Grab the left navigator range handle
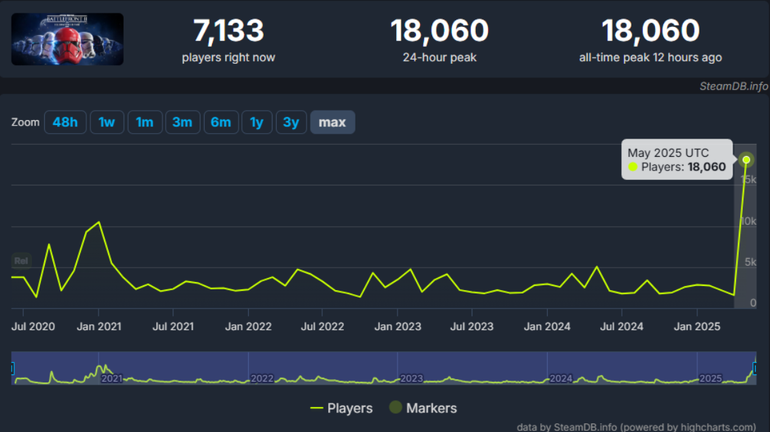 point(13,368)
